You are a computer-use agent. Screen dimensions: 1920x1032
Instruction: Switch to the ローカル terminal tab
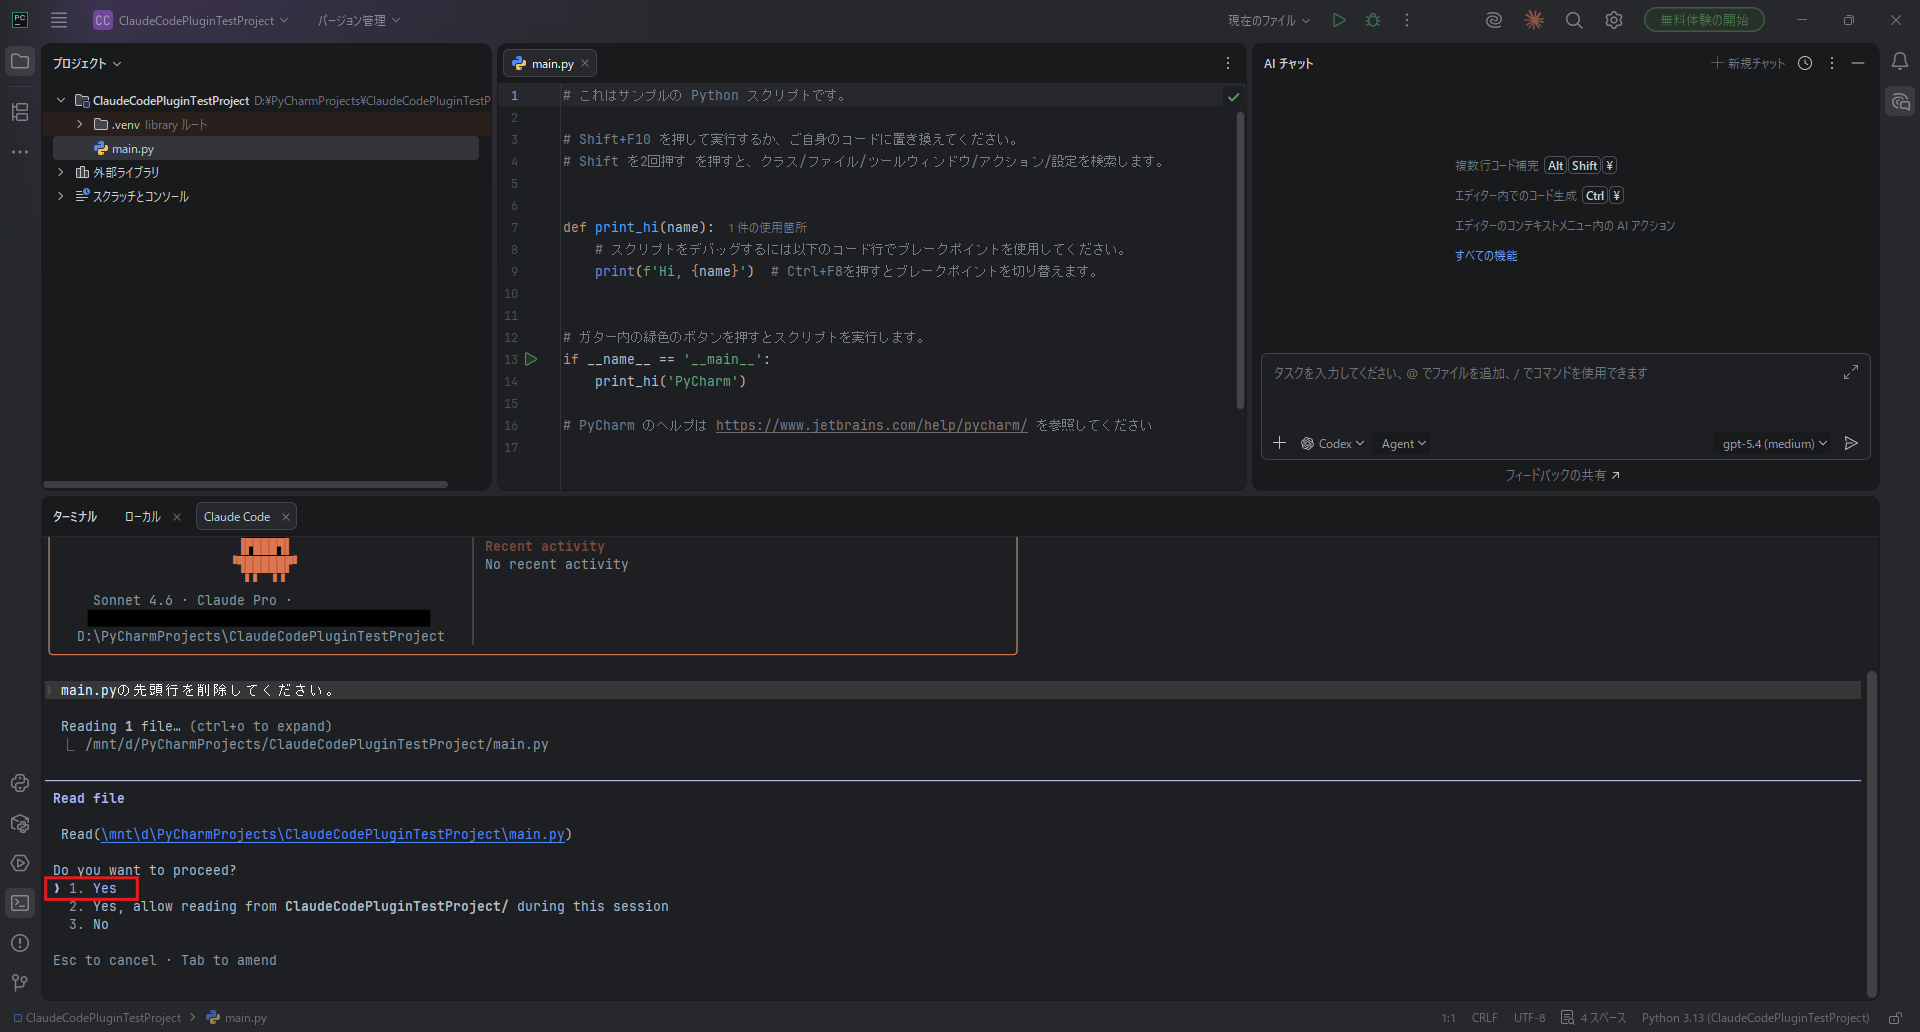click(142, 517)
